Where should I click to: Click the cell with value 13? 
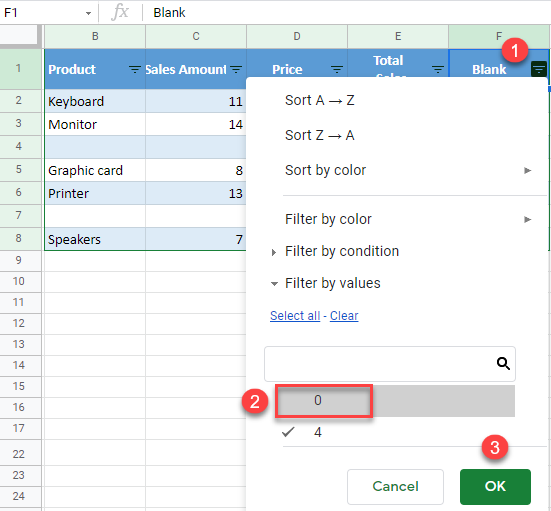click(196, 193)
